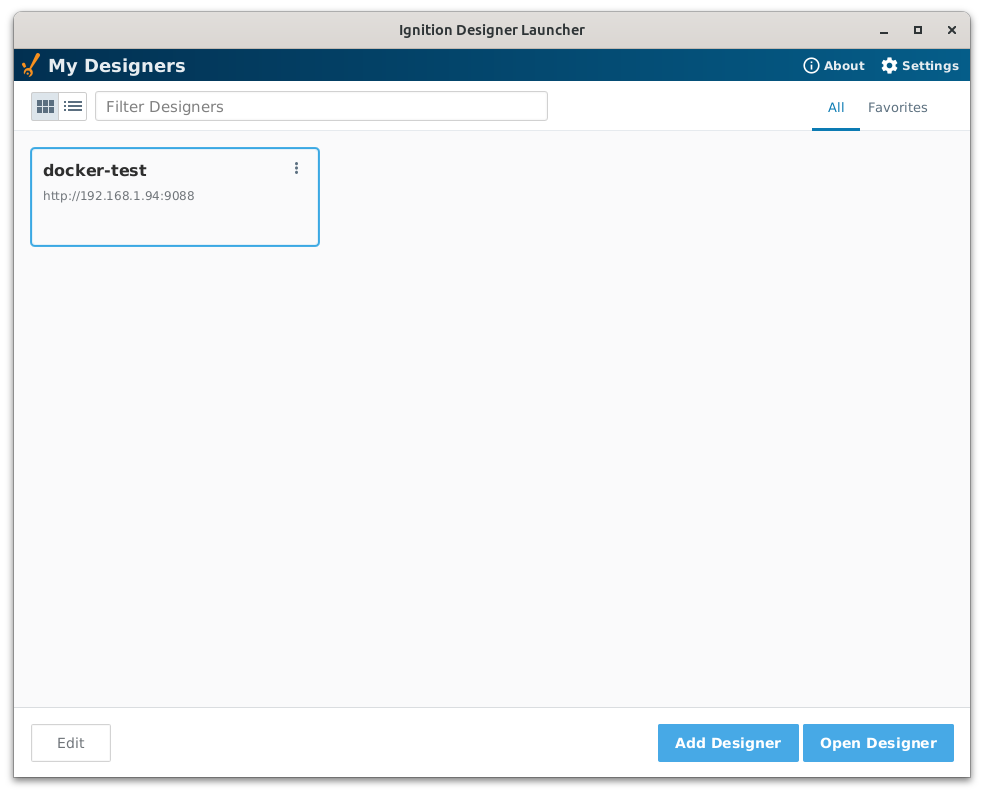Image resolution: width=984 pixels, height=794 pixels.
Task: Click the My Designers header title
Action: coord(117,66)
